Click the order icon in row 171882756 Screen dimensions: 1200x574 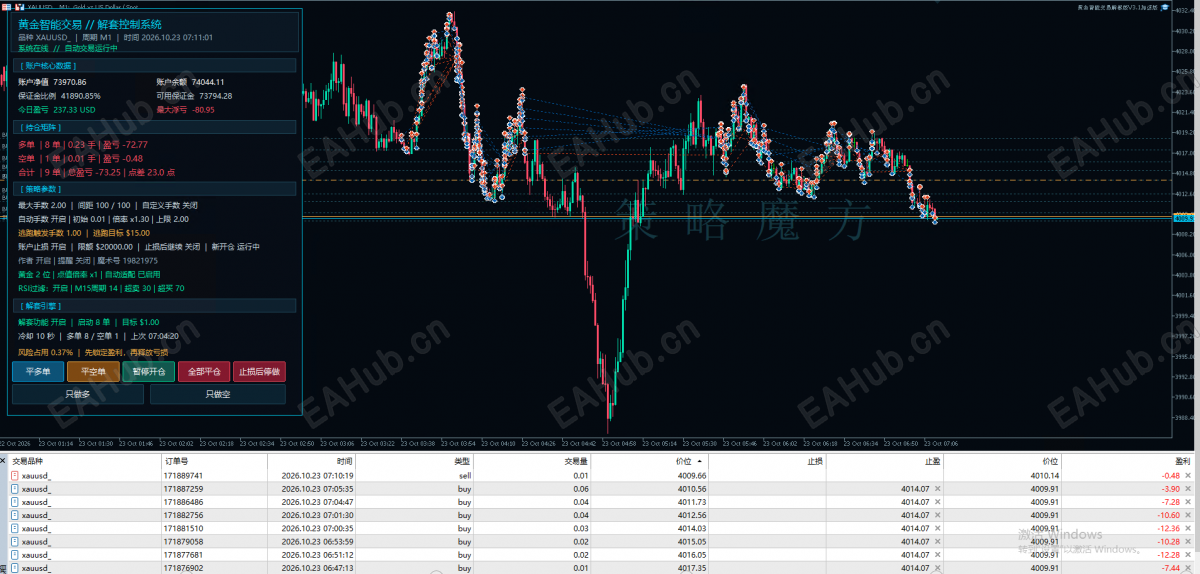[15, 515]
